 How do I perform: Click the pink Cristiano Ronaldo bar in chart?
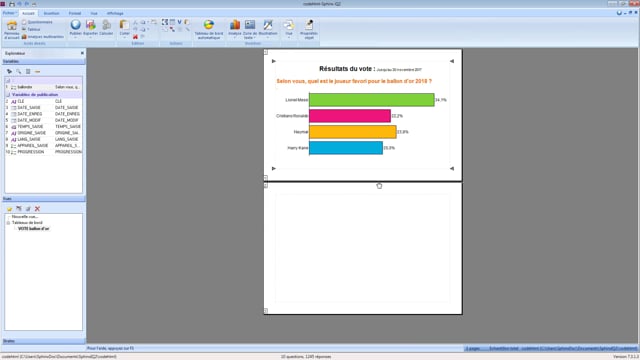pyautogui.click(x=350, y=116)
